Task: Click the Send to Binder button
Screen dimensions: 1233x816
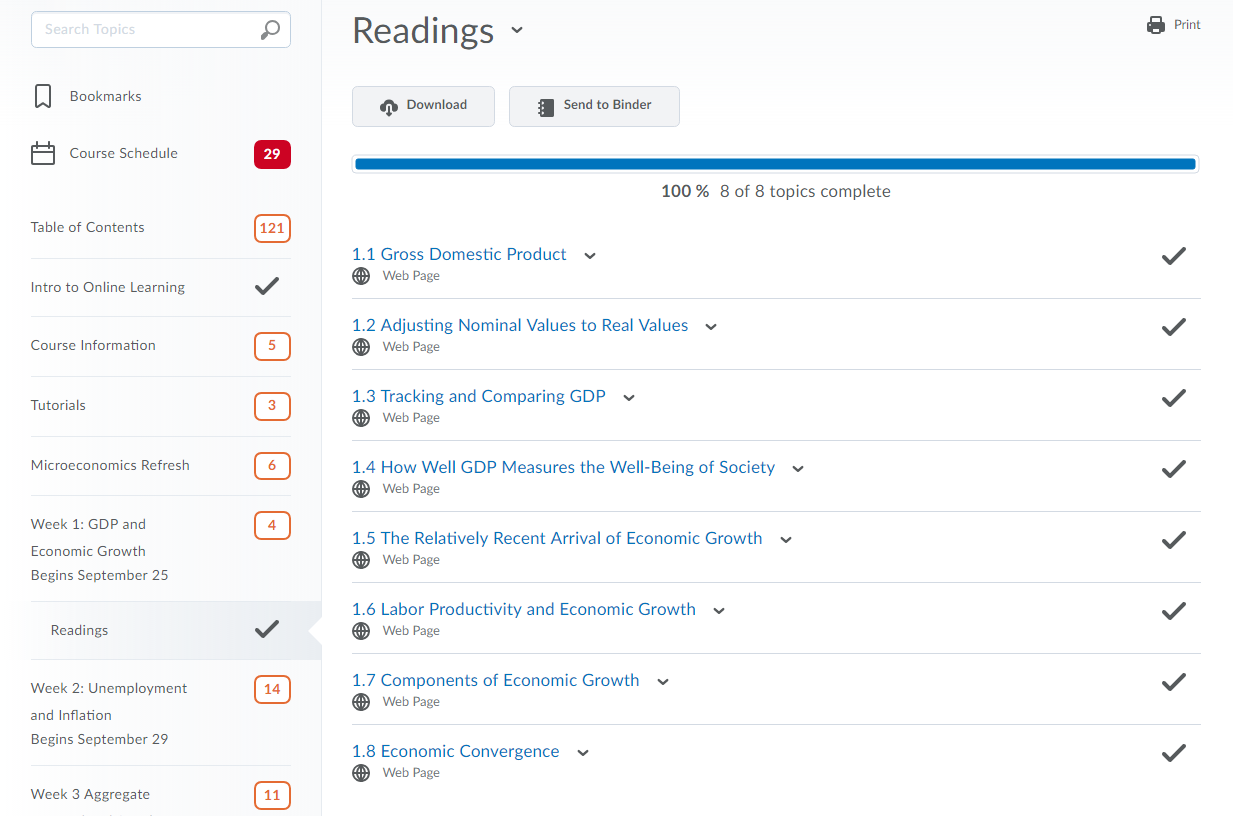Action: click(x=594, y=106)
